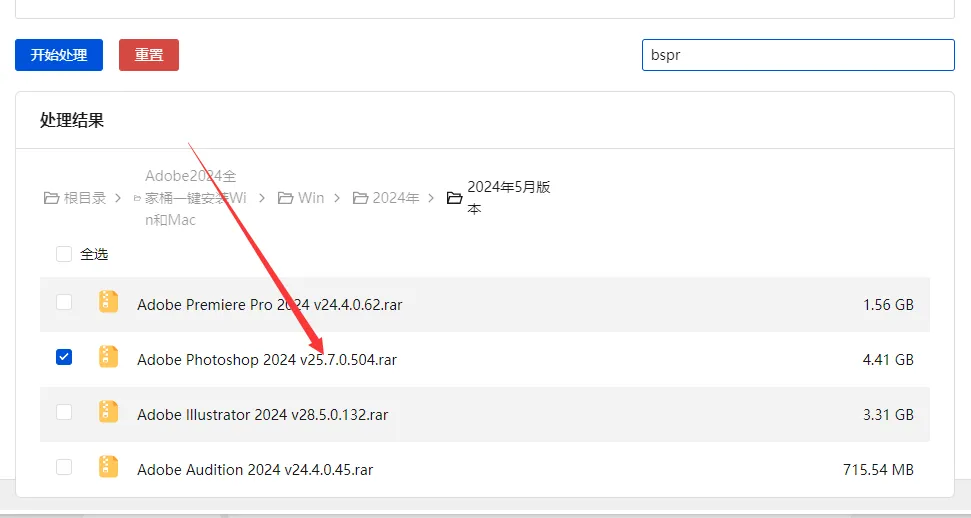971x518 pixels.
Task: Go to the Win breadcrumb folder
Action: tap(301, 198)
